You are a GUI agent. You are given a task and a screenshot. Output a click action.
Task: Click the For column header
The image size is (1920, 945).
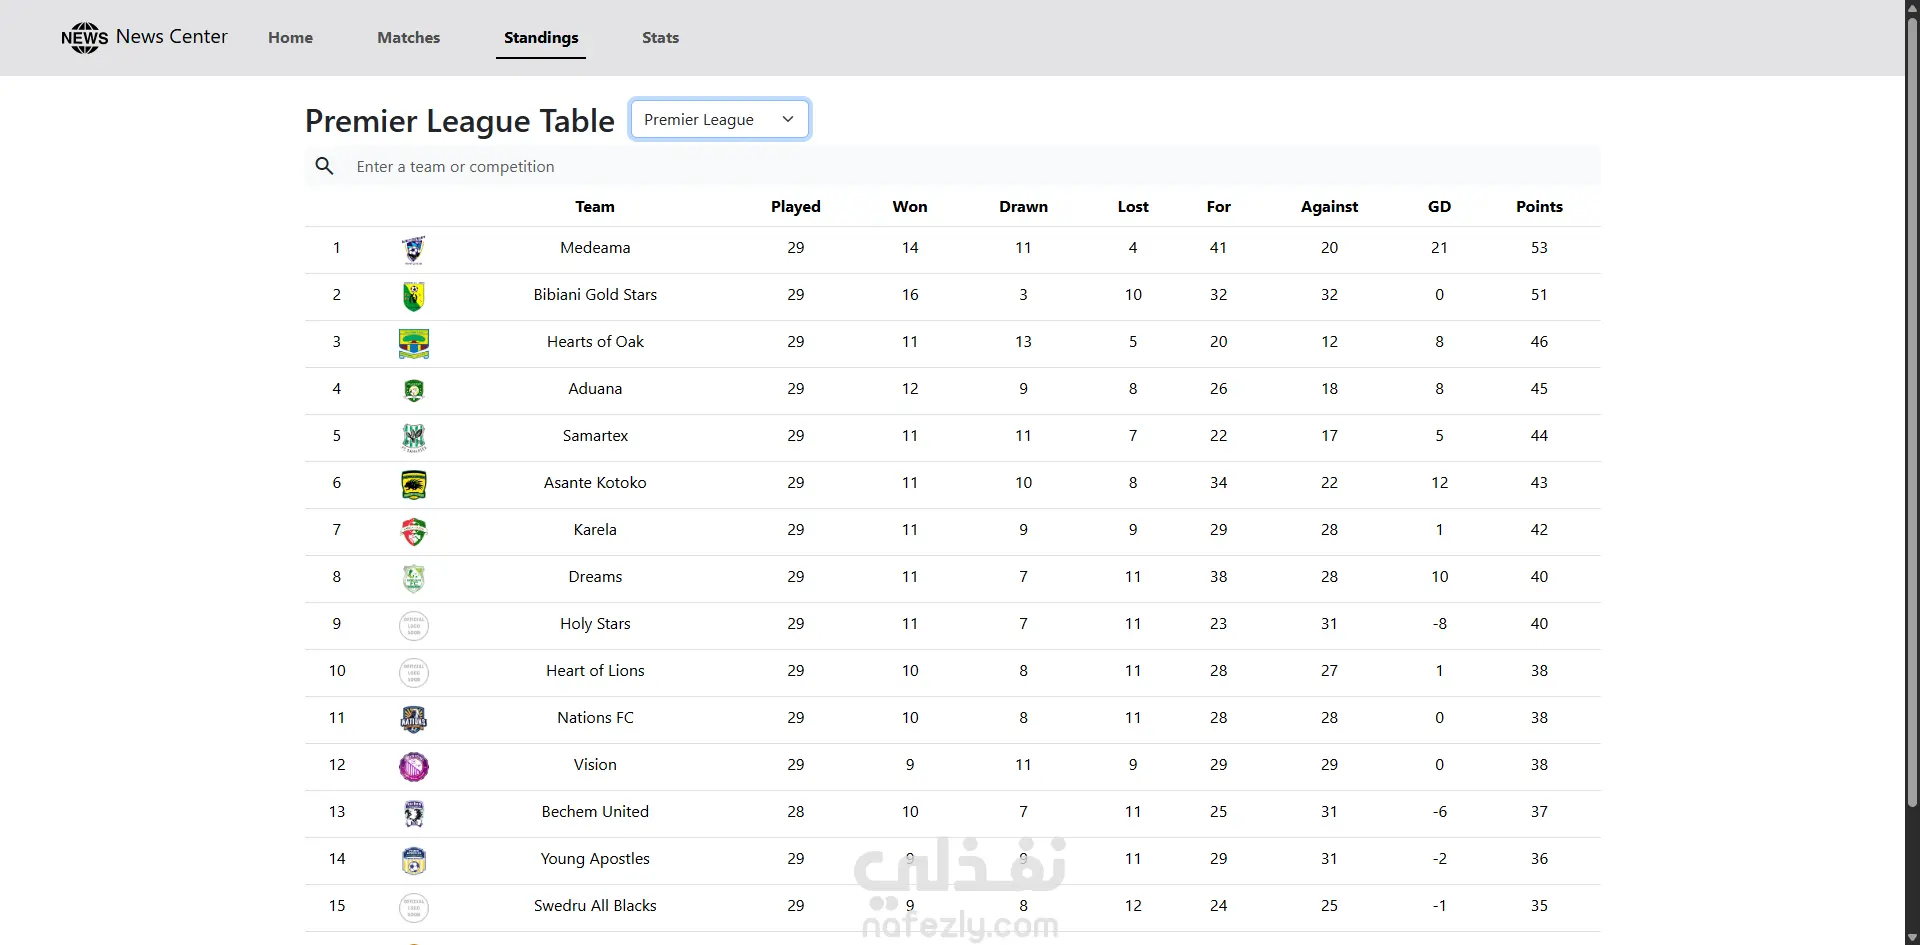coord(1219,207)
